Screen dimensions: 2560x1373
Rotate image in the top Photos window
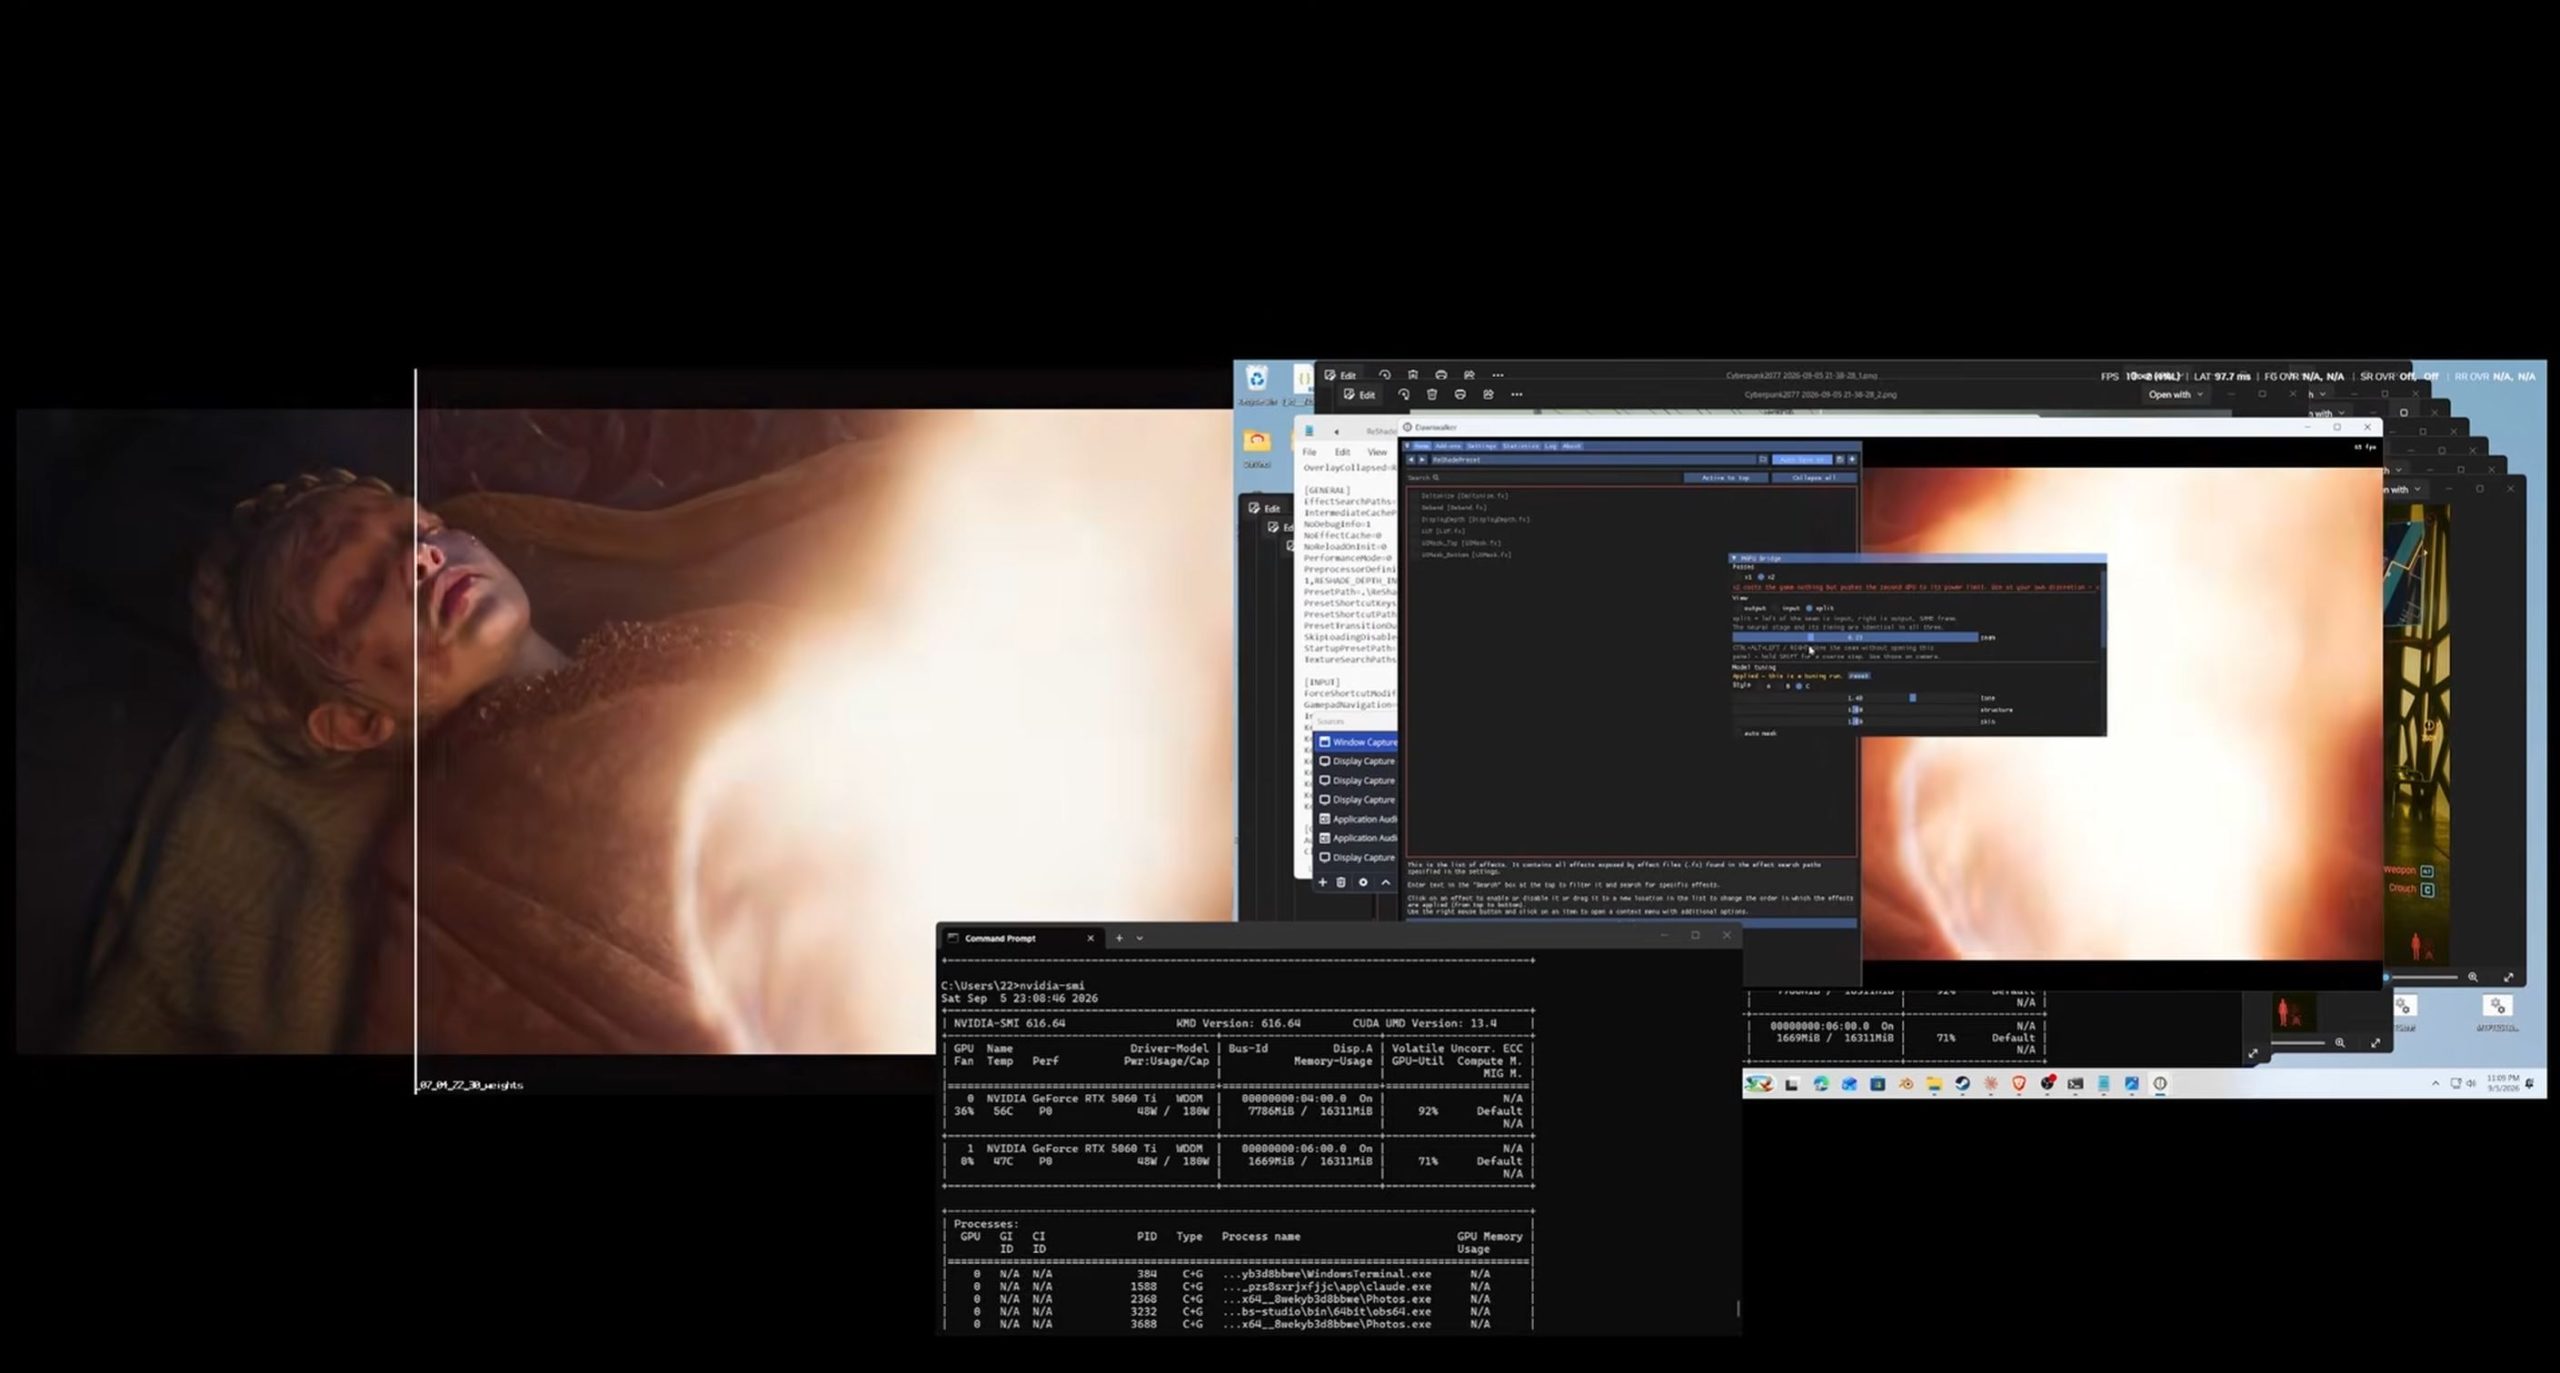tap(1385, 375)
